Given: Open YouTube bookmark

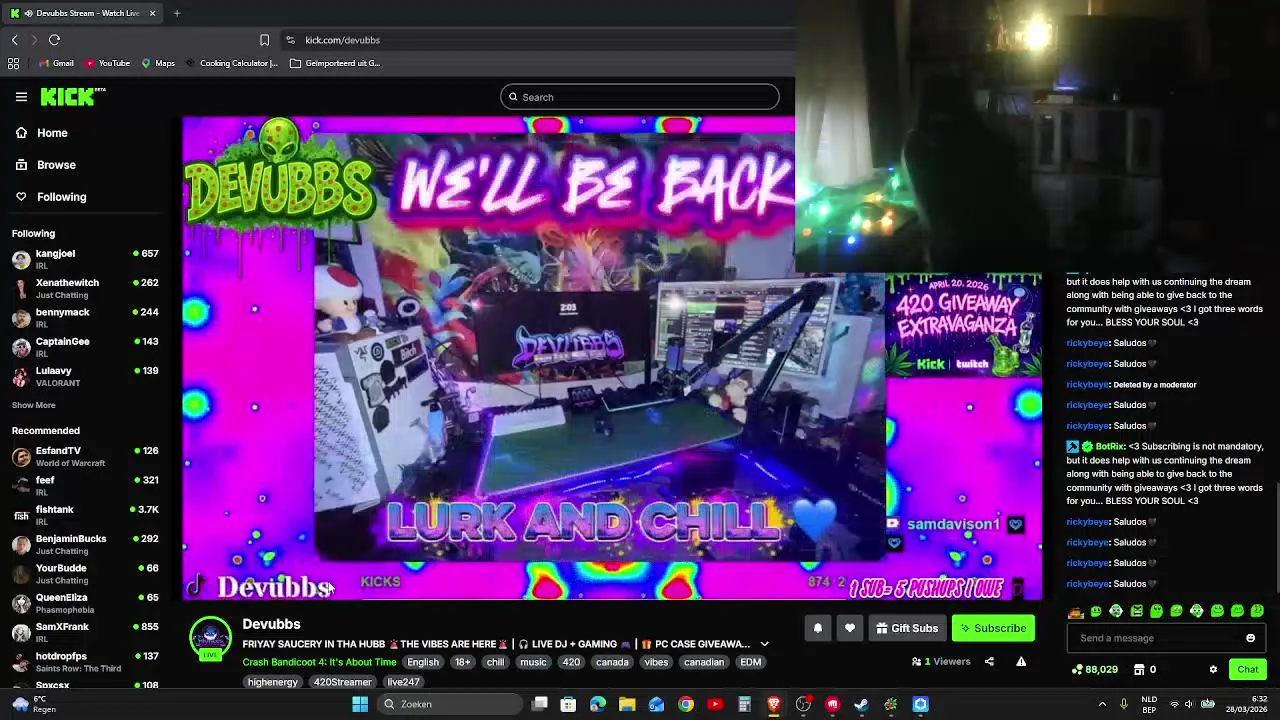Looking at the screenshot, I should [107, 63].
